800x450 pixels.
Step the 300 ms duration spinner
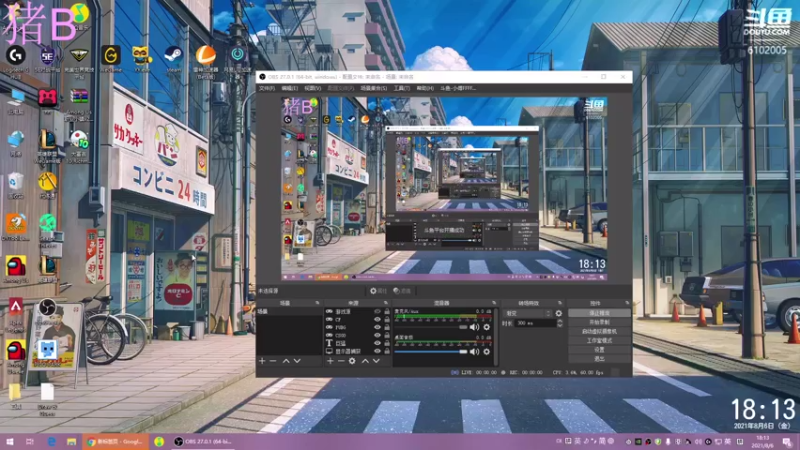tap(560, 323)
